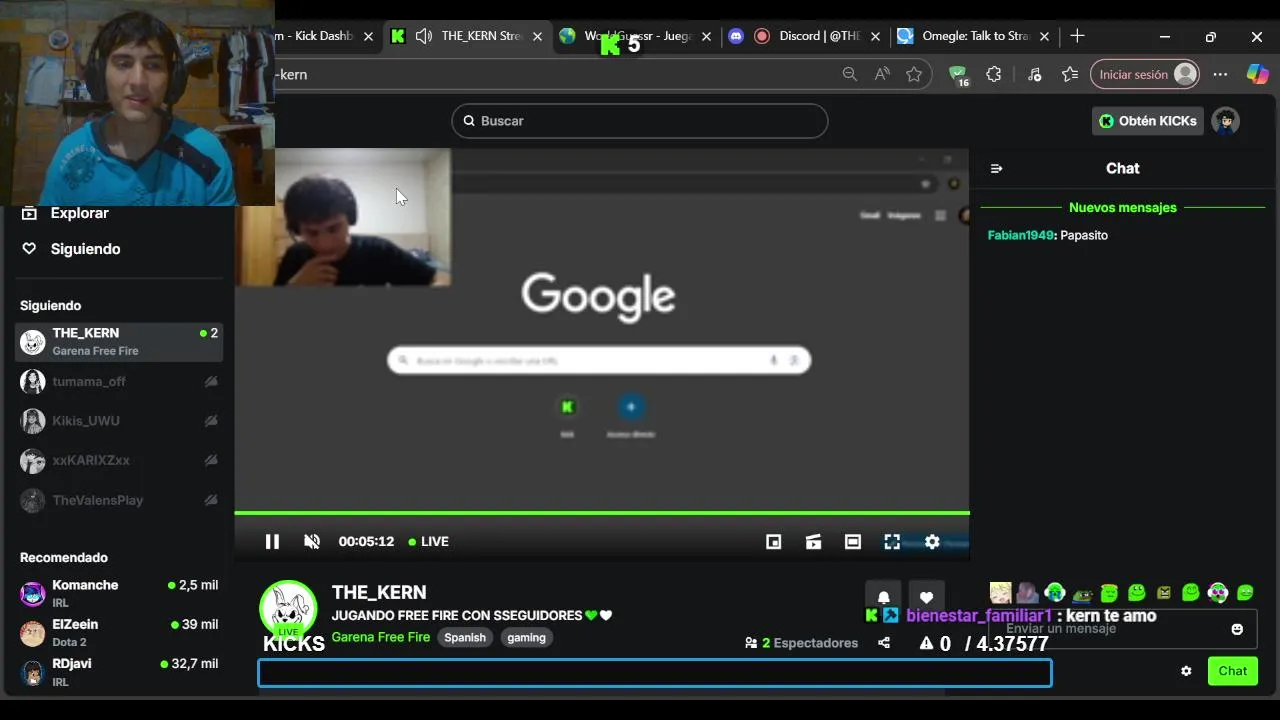The width and height of the screenshot is (1280, 720).
Task: Switch to the WorldGuessr browser tab
Action: tap(635, 36)
